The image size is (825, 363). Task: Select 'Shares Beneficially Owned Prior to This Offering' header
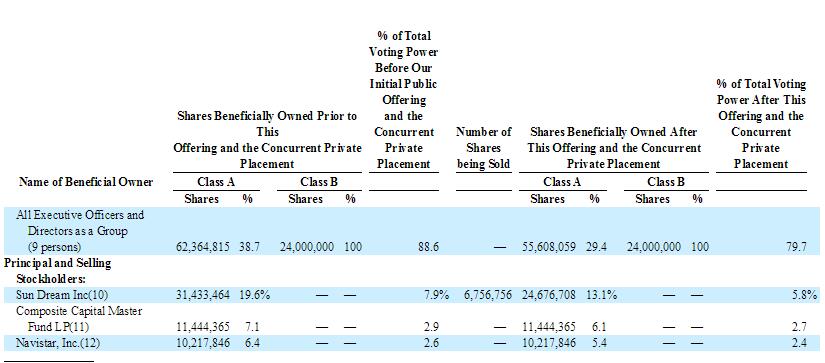pos(267,140)
